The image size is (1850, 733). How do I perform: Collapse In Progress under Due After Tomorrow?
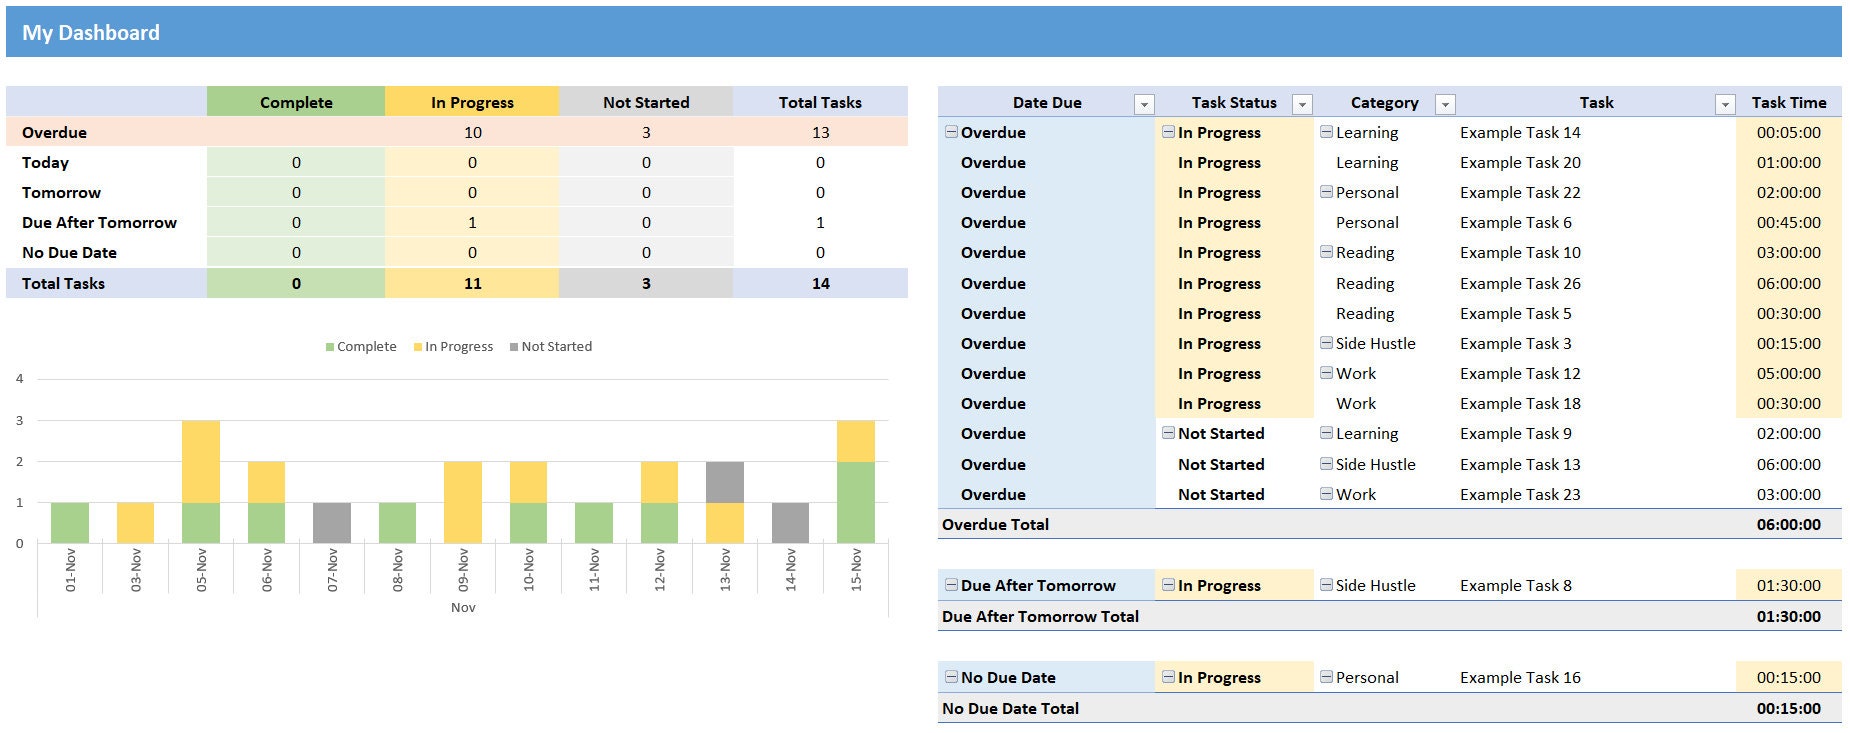click(1168, 584)
